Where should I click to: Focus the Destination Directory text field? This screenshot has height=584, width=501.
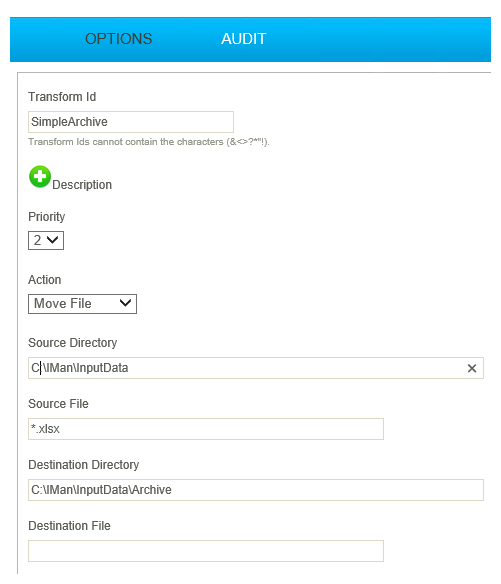256,490
